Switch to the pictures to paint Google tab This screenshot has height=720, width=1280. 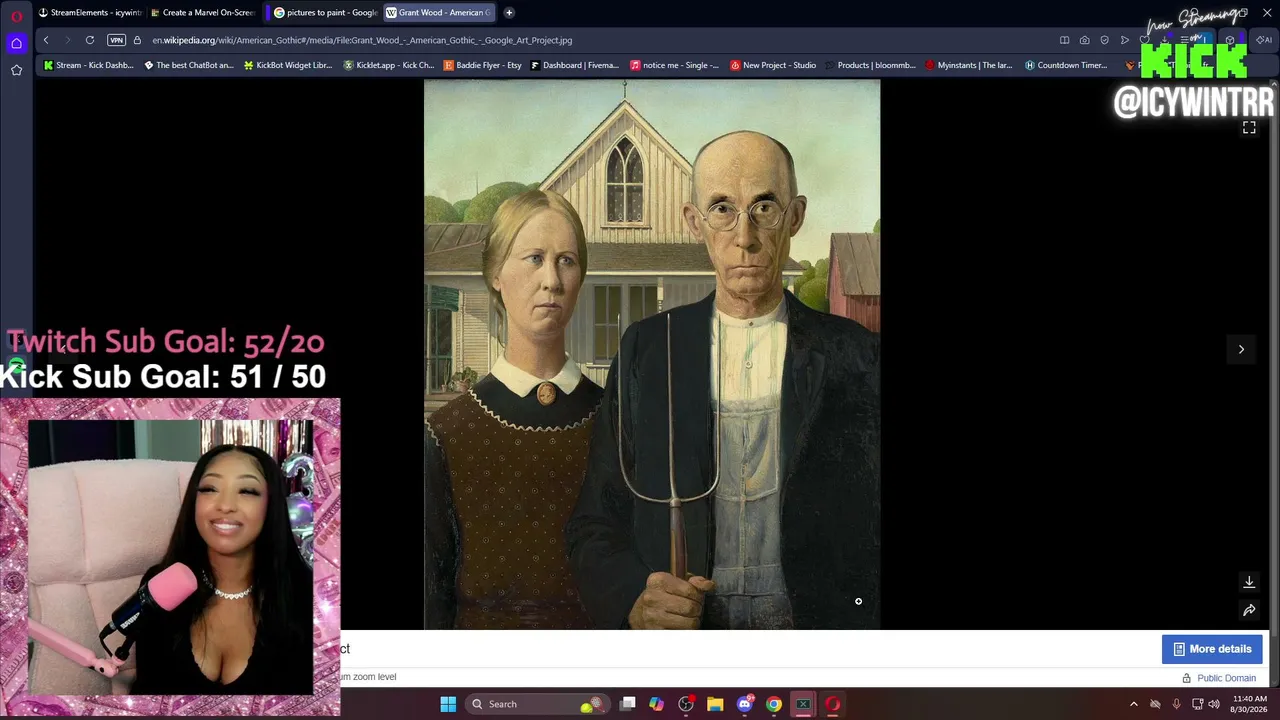tap(325, 13)
